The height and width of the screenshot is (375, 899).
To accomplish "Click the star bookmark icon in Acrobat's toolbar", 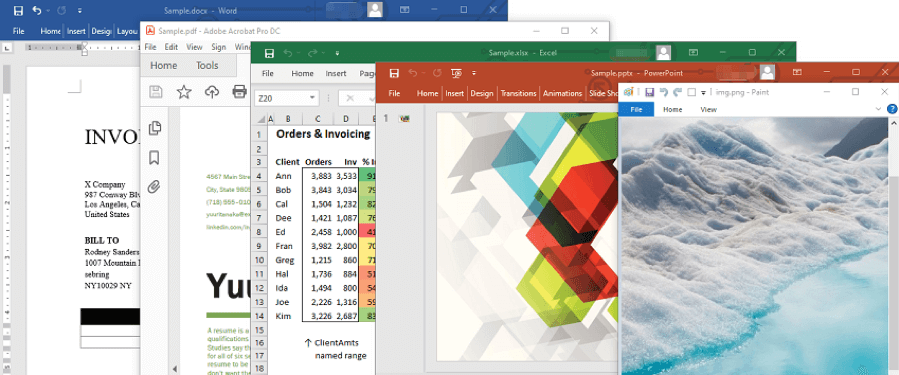I will click(183, 92).
